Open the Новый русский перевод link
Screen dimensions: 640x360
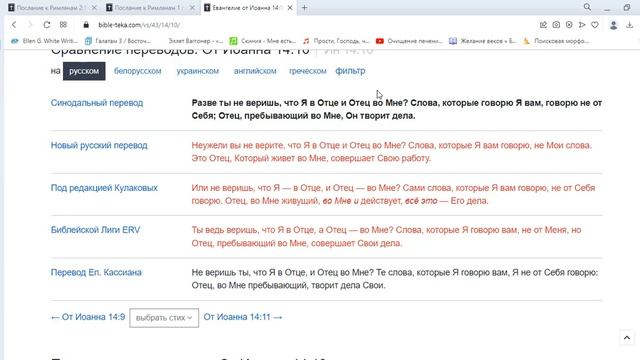[x=99, y=145]
